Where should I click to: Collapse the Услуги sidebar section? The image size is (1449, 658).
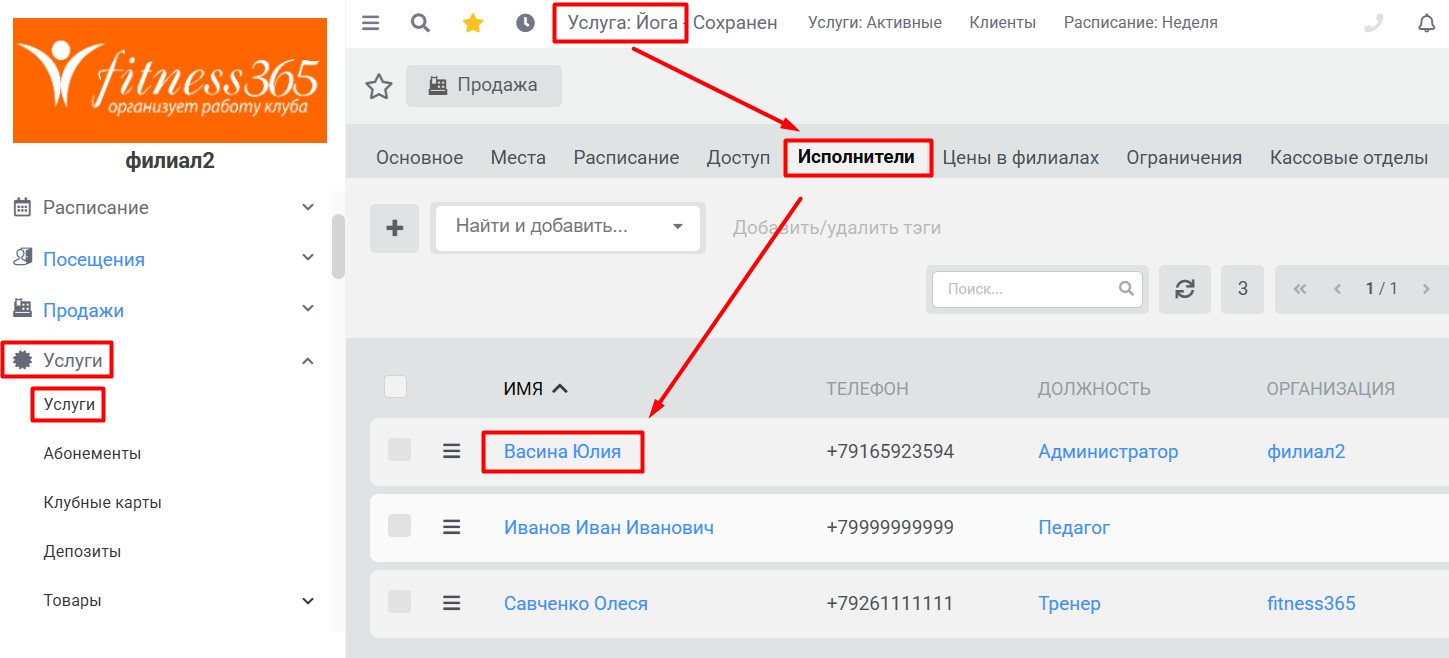point(308,361)
